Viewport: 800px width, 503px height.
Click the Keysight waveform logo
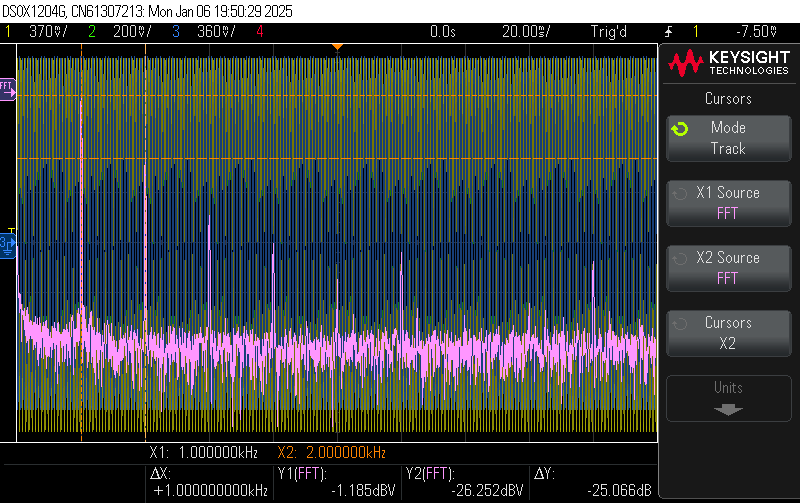pos(686,63)
